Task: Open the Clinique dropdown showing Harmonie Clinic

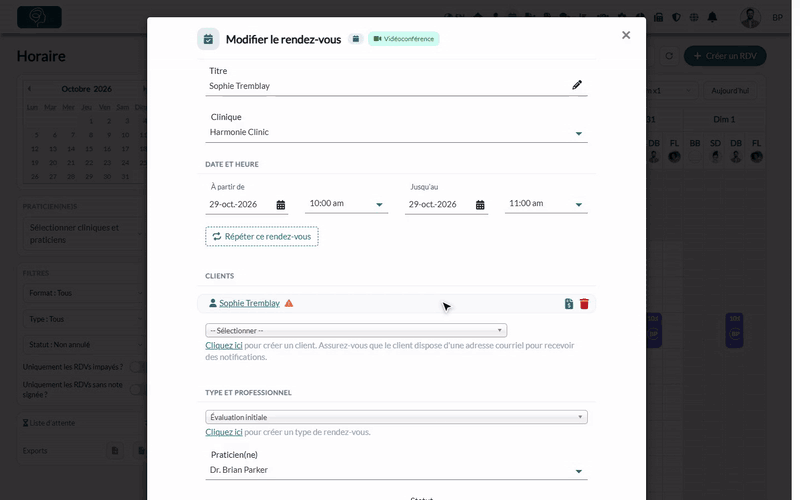Action: click(x=396, y=132)
